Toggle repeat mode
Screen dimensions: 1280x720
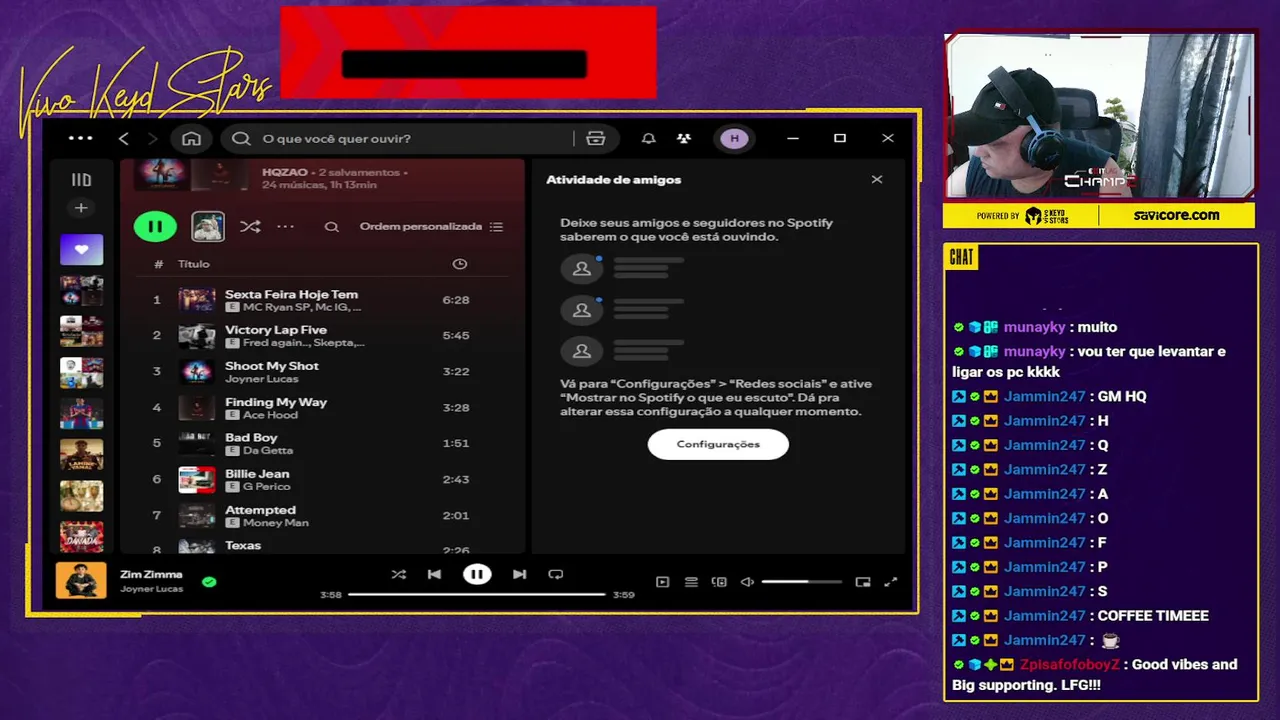[x=556, y=574]
